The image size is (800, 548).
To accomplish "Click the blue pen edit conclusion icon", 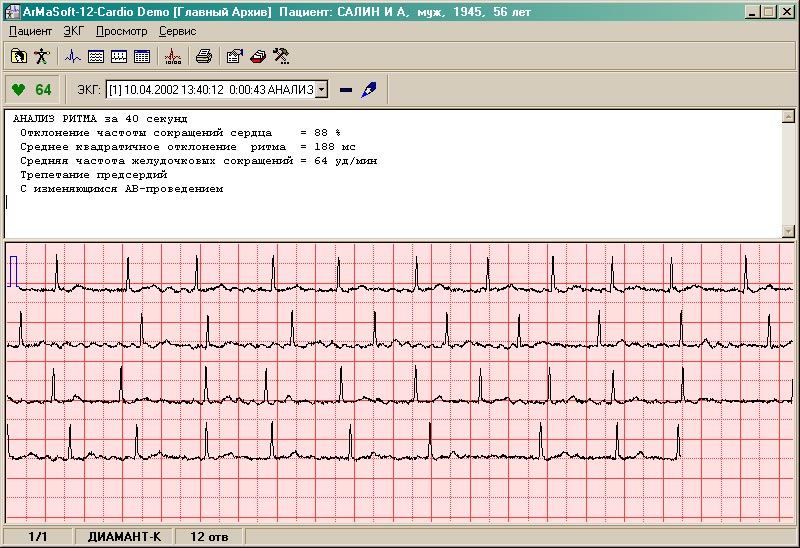I will 368,90.
